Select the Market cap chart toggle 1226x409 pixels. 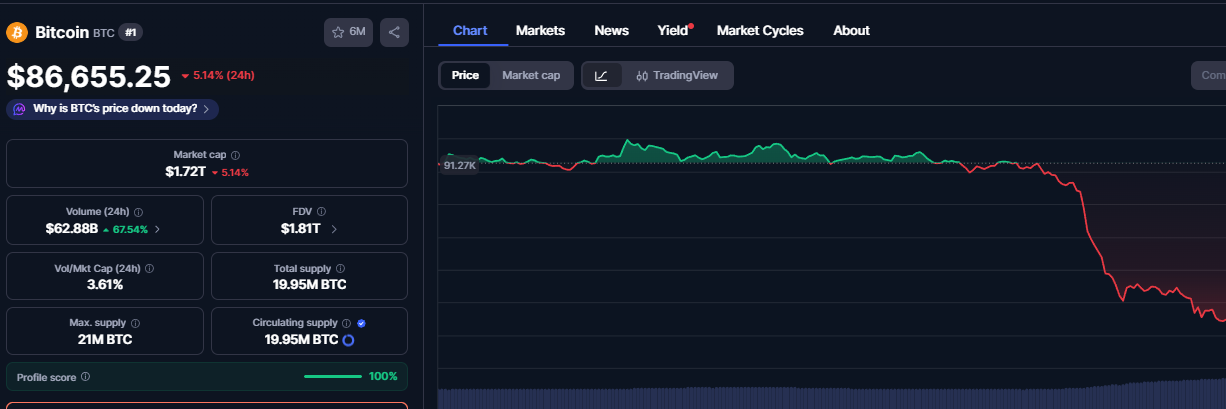click(531, 75)
